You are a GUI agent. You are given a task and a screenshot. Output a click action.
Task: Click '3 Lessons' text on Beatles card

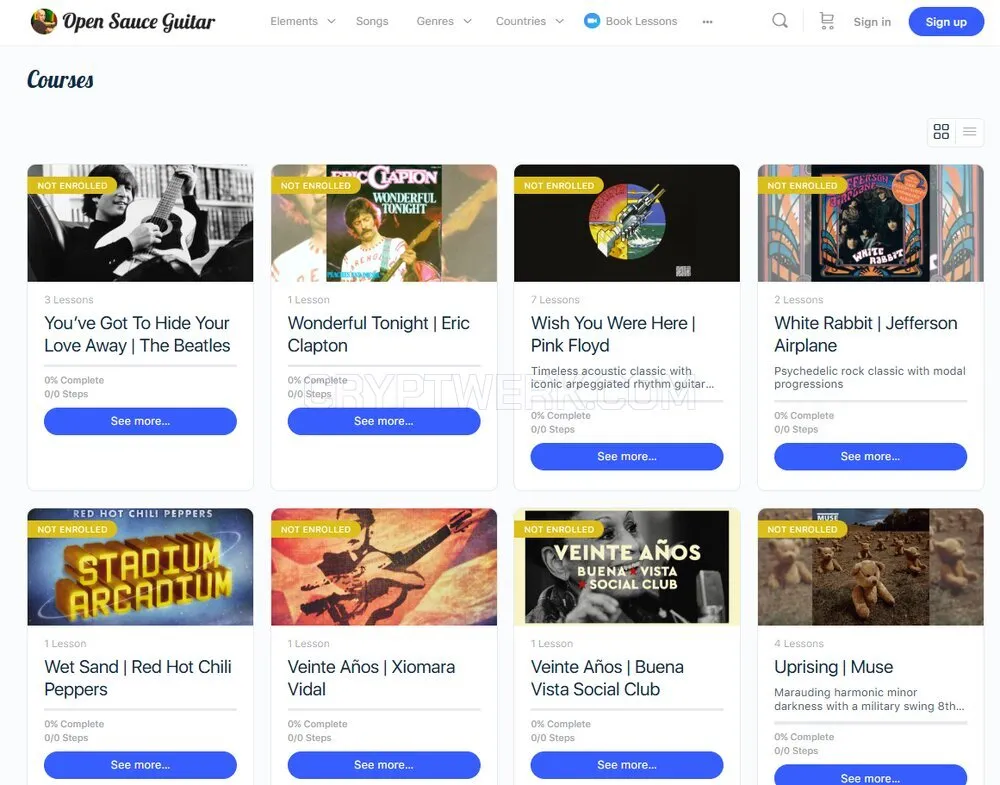[69, 300]
